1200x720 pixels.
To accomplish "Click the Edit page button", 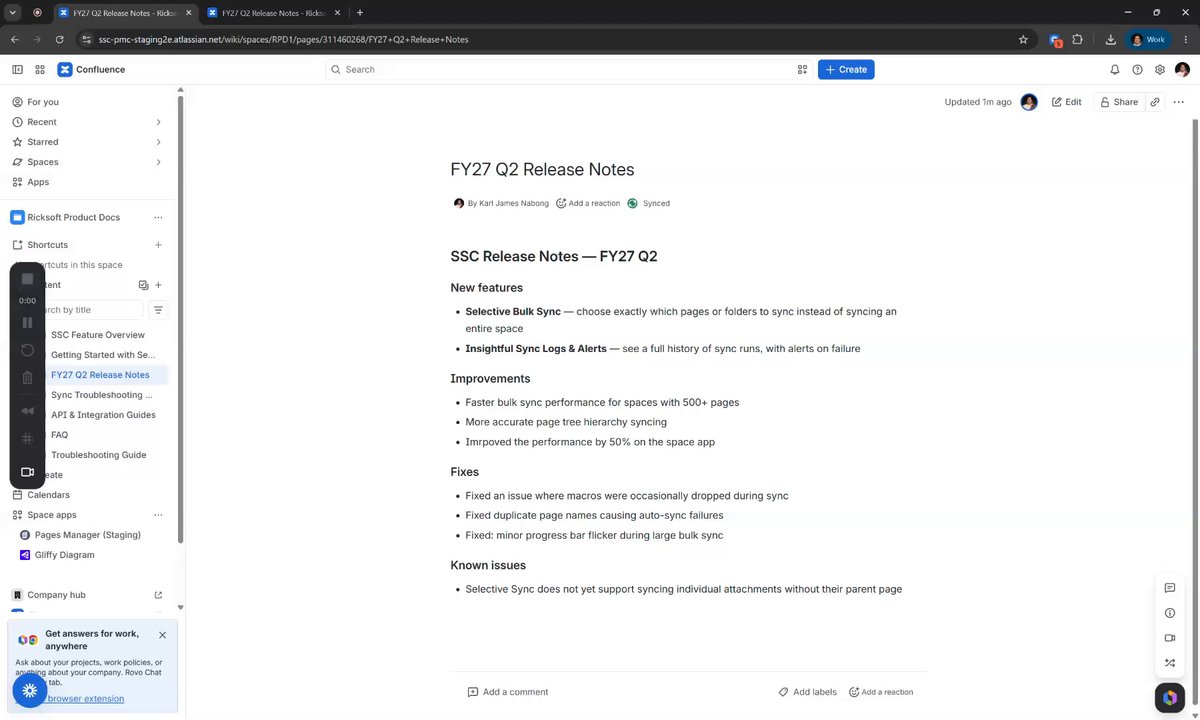I will 1066,102.
